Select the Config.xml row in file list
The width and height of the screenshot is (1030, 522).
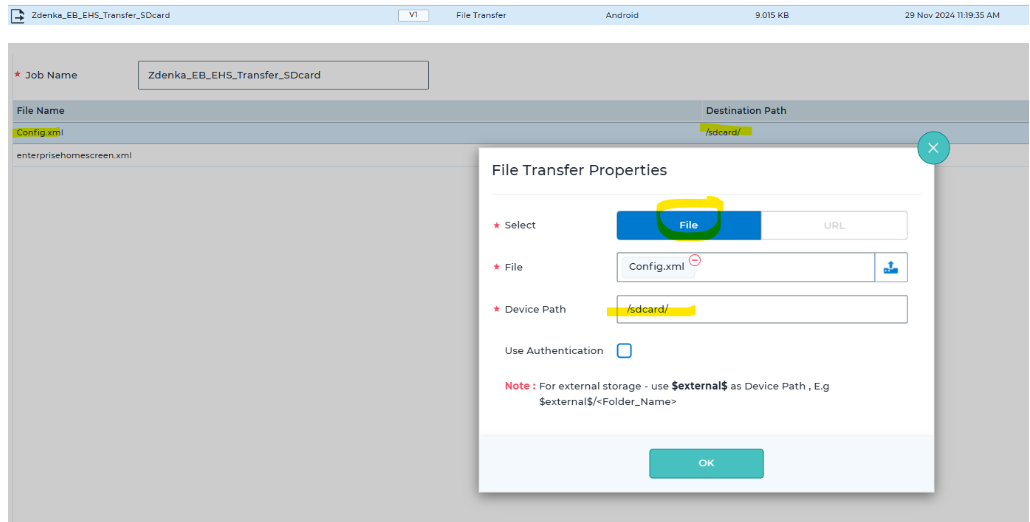pos(520,133)
